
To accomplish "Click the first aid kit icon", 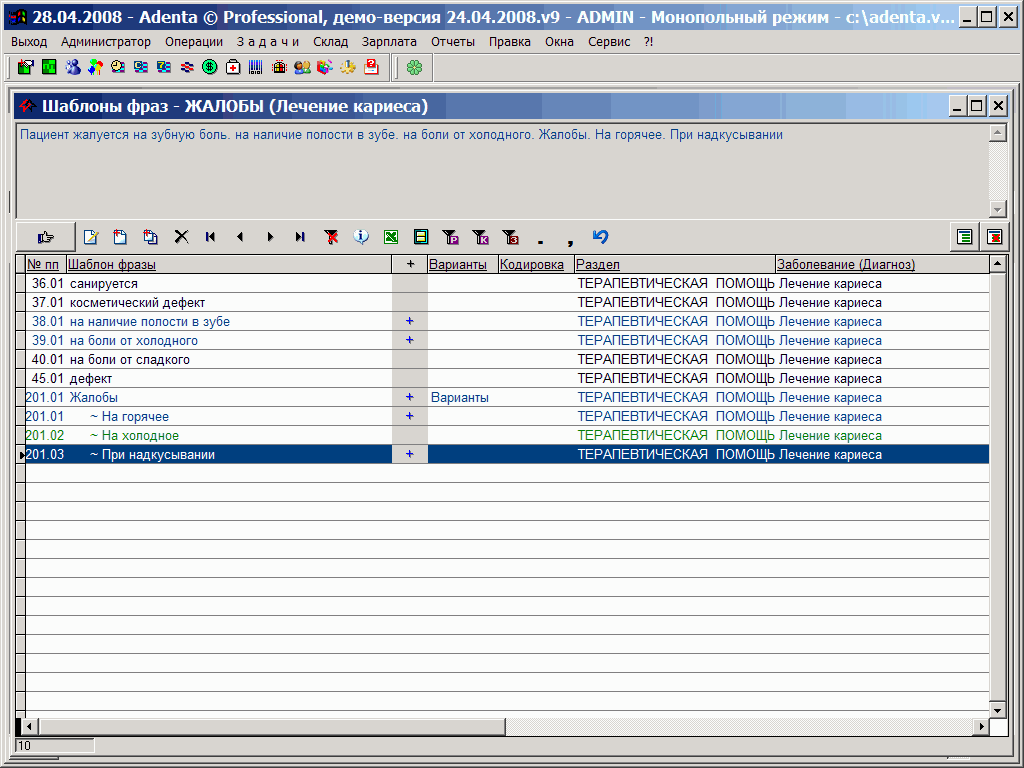I will point(232,67).
